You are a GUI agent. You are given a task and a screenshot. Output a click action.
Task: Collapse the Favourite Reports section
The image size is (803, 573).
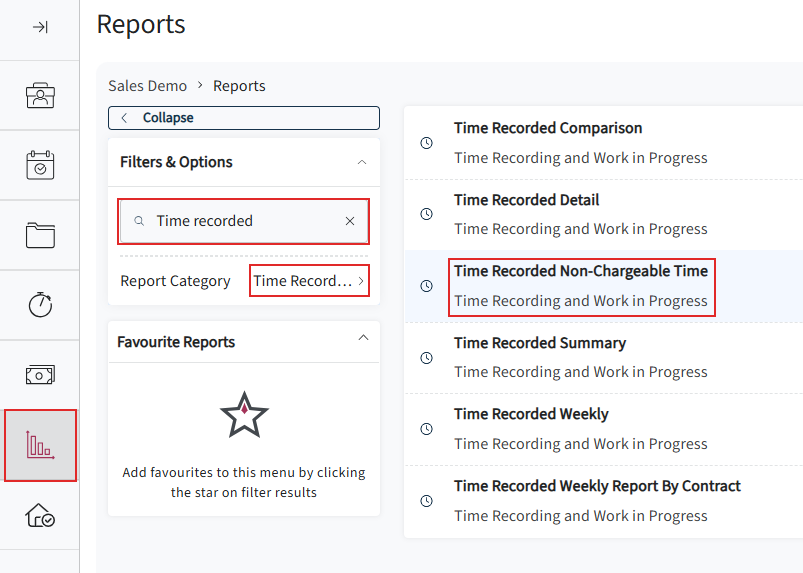363,337
